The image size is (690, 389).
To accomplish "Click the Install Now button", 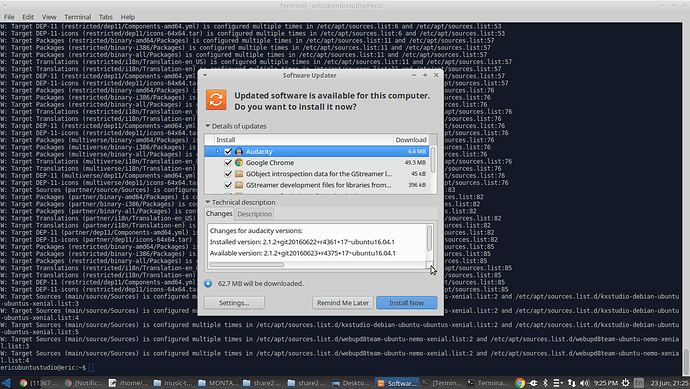I will (407, 303).
